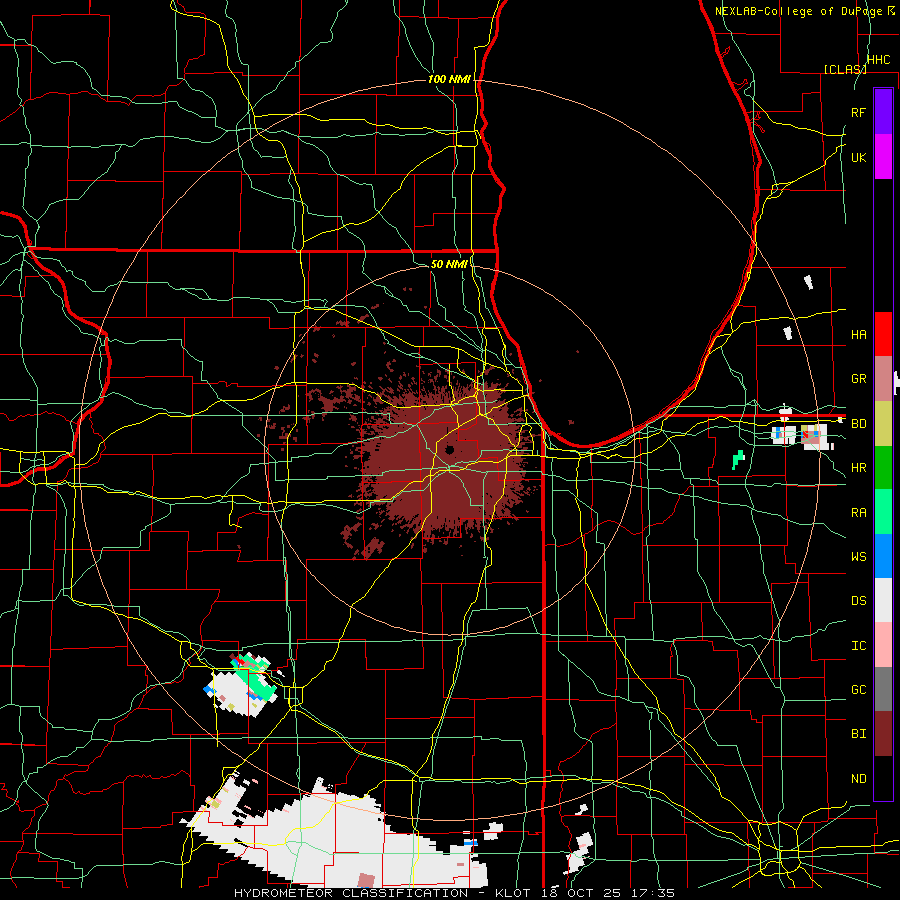Click the light pink IC legend swatch
This screenshot has height=900, width=900.
pyautogui.click(x=883, y=645)
